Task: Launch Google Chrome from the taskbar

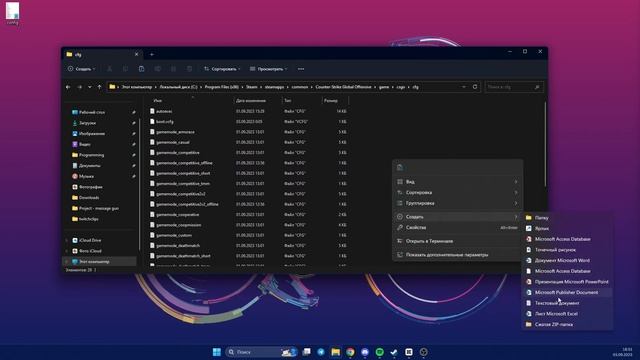Action: 350,352
